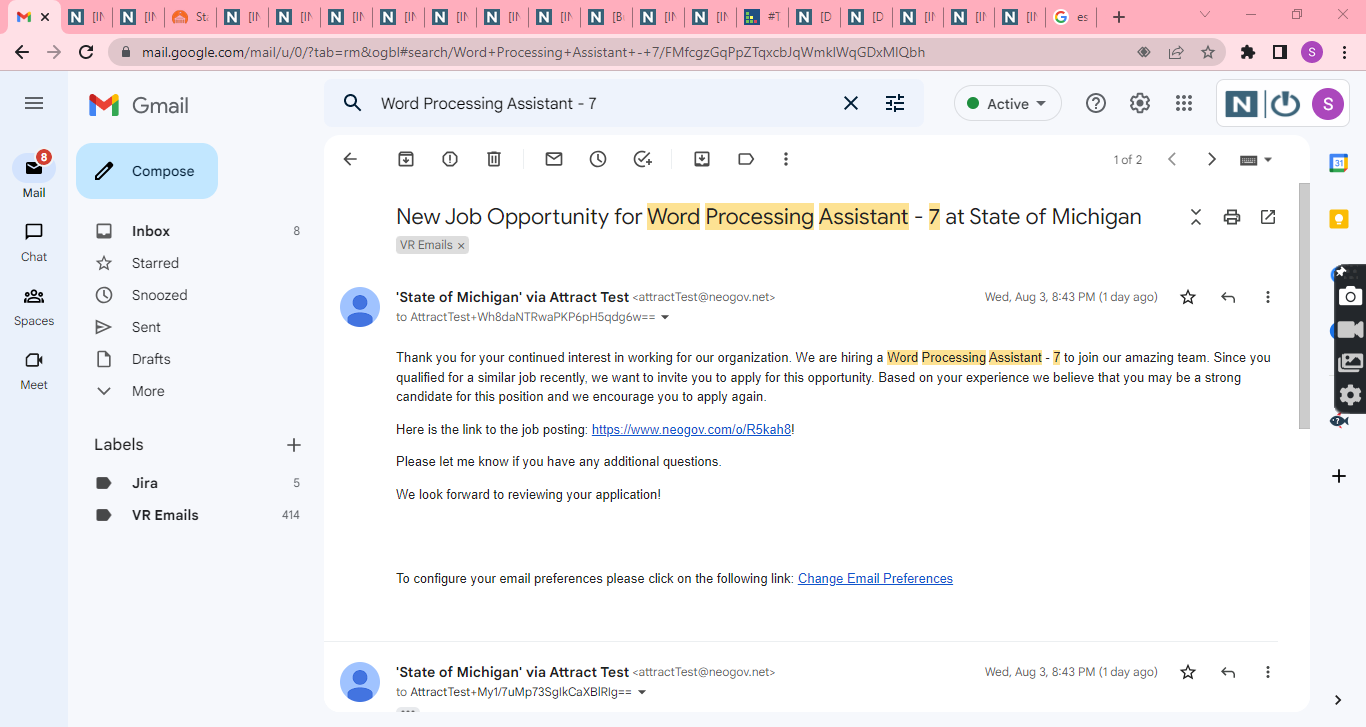Remove the VR Emails label chip
This screenshot has height=727, width=1366.
pos(461,245)
